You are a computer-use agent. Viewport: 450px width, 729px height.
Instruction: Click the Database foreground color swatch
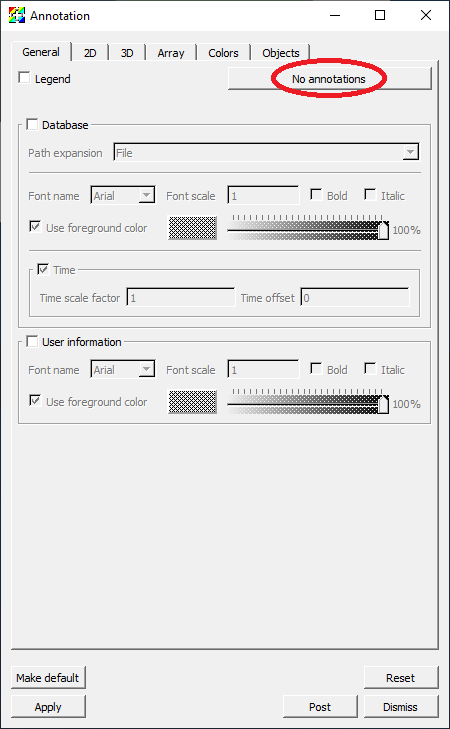click(x=192, y=228)
